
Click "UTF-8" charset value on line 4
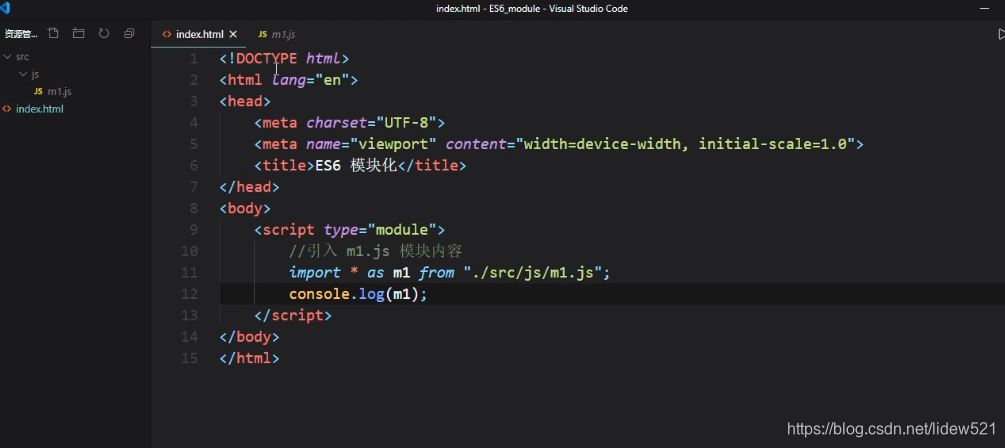point(406,122)
